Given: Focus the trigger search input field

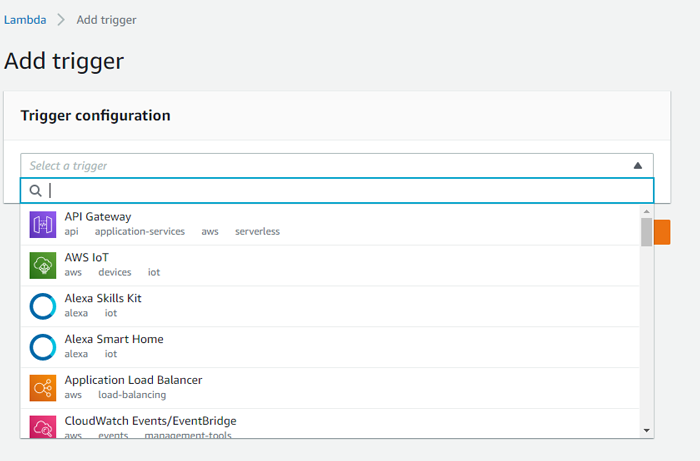Looking at the screenshot, I should pos(337,191).
